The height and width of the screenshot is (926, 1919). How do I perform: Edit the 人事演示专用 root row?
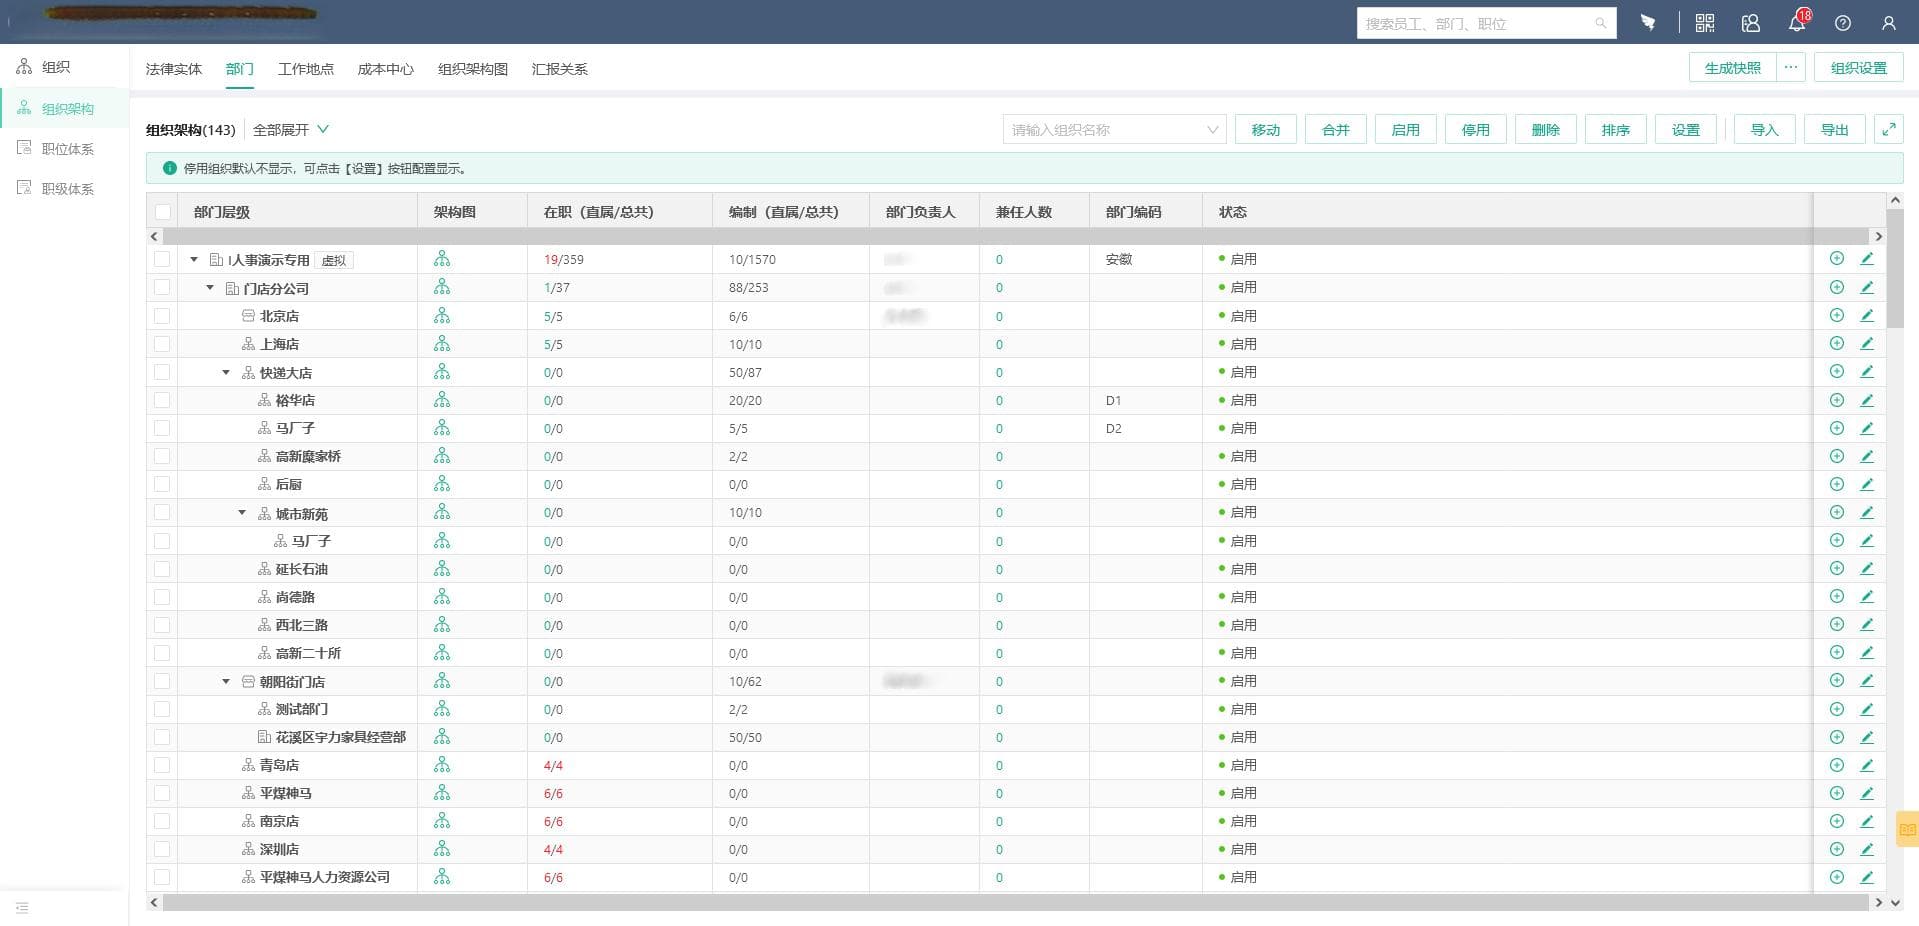pos(1867,258)
